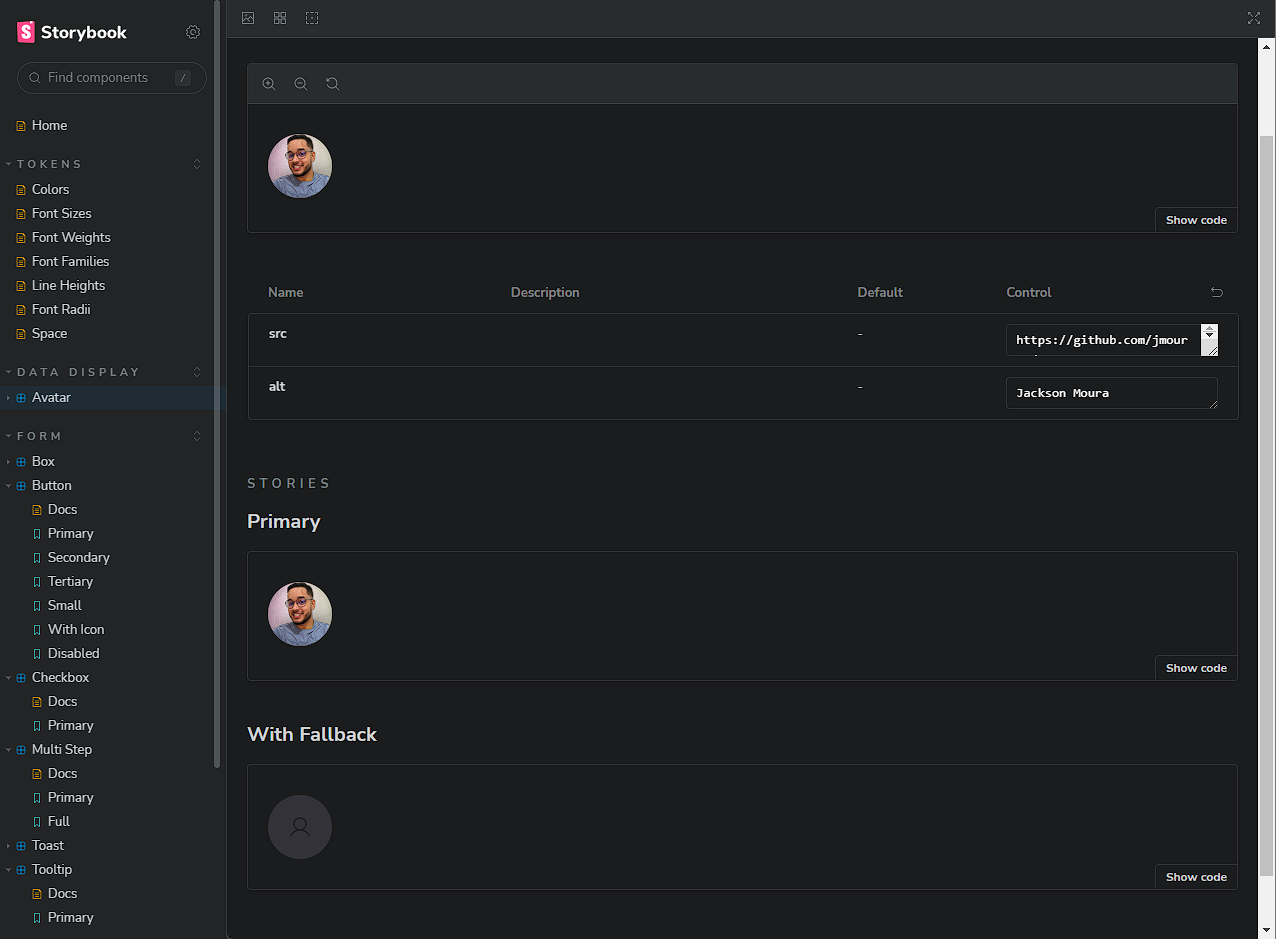Click the Find components search field
Viewport: 1276px width, 939px height.
(x=111, y=77)
